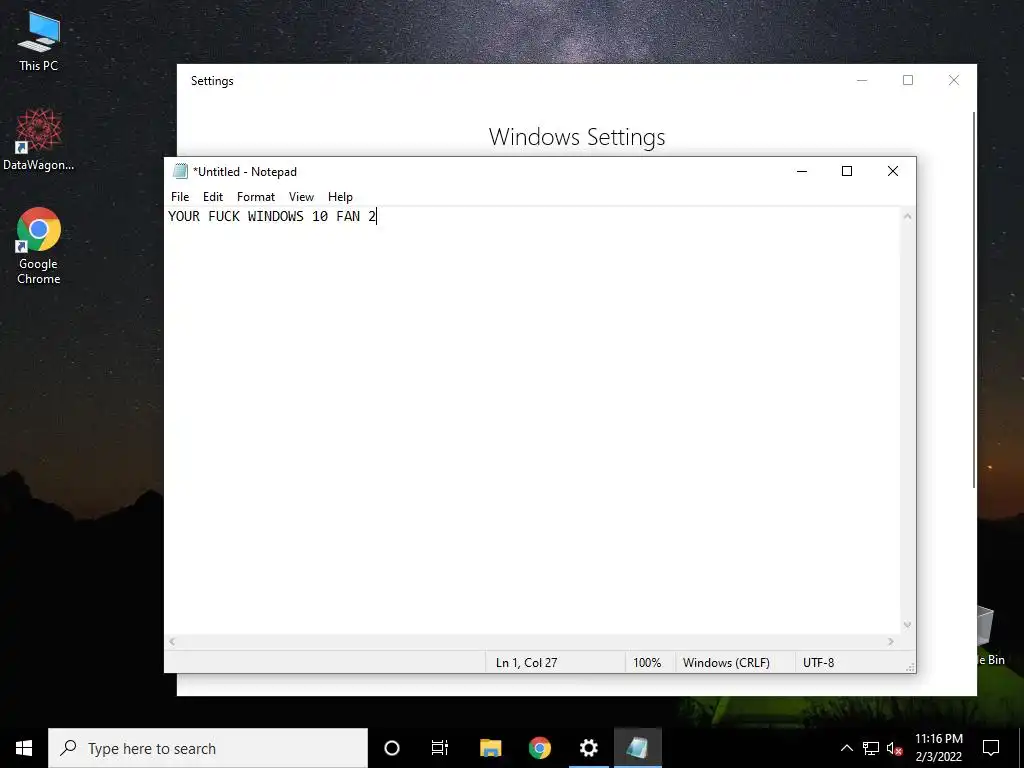Maximize the Settings window
This screenshot has width=1024, height=768.
point(908,80)
